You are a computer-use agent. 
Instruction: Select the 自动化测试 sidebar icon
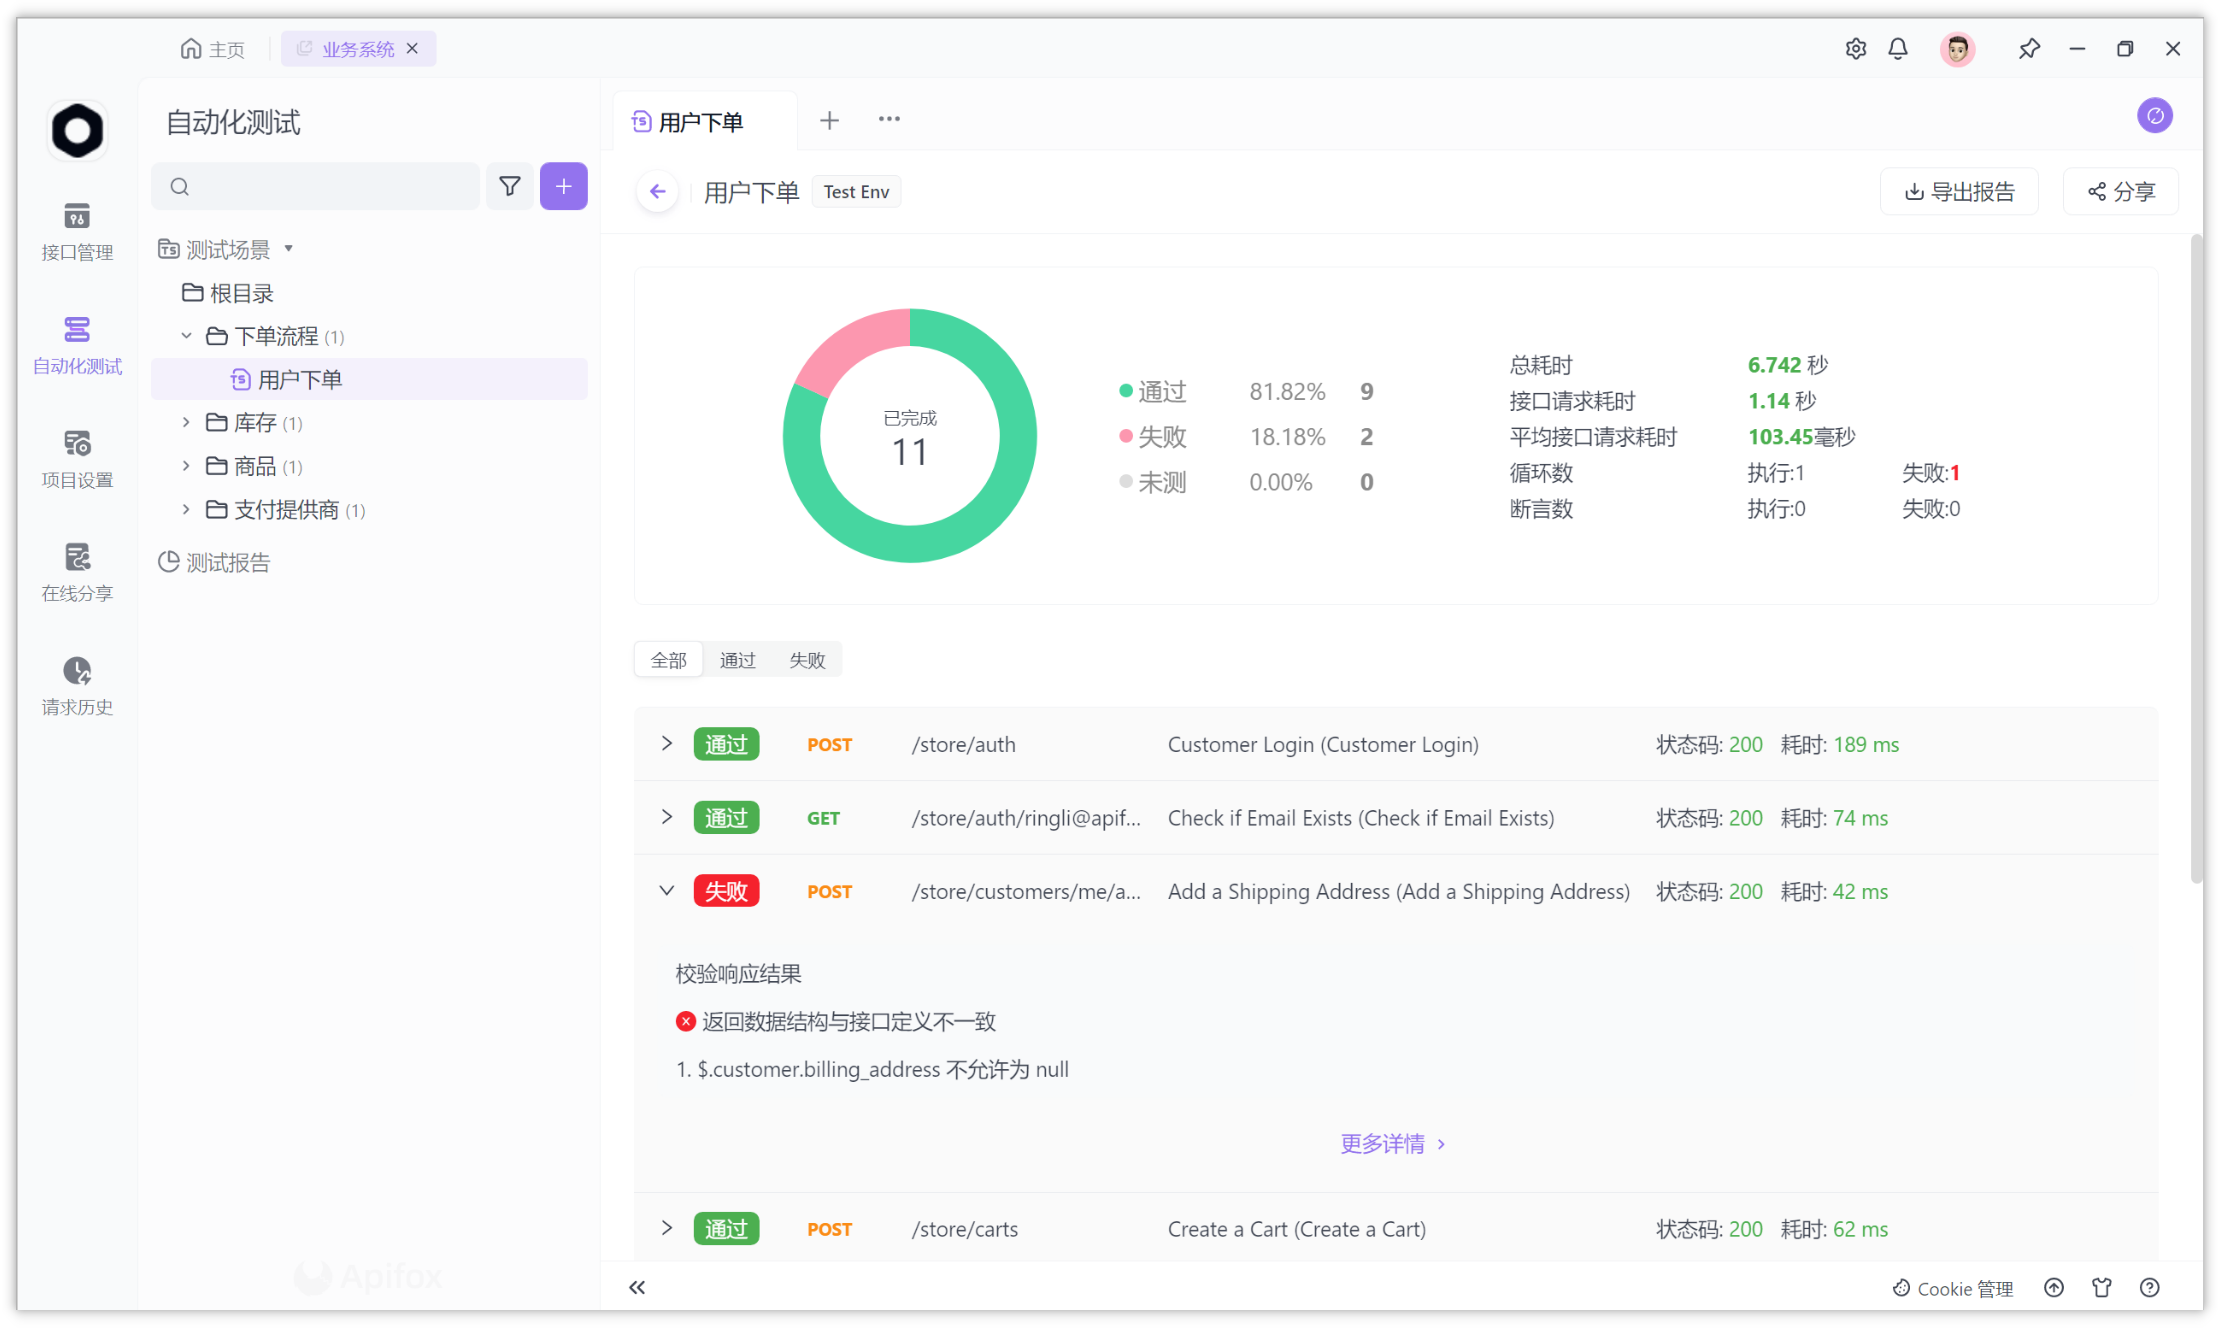click(x=76, y=345)
